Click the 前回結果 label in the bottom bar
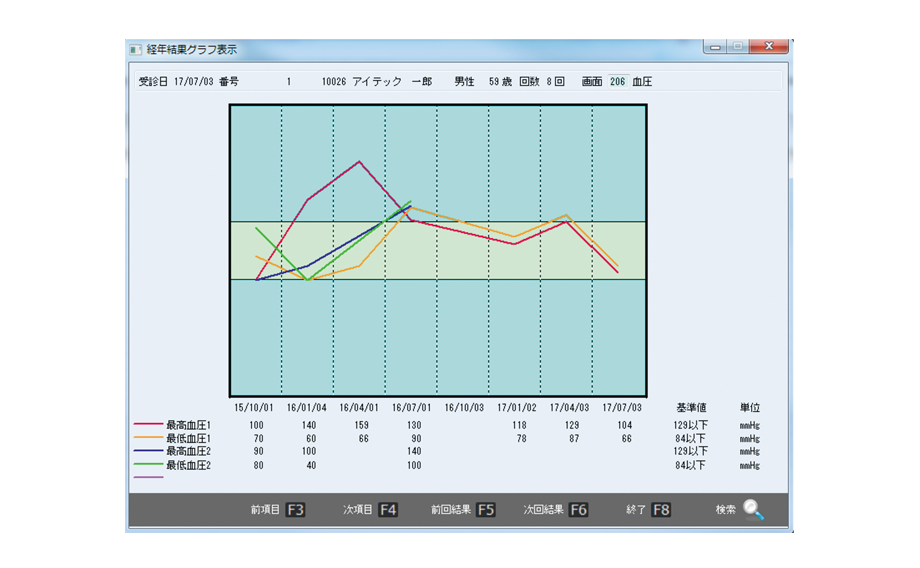This screenshot has width=920, height=568. [x=450, y=510]
